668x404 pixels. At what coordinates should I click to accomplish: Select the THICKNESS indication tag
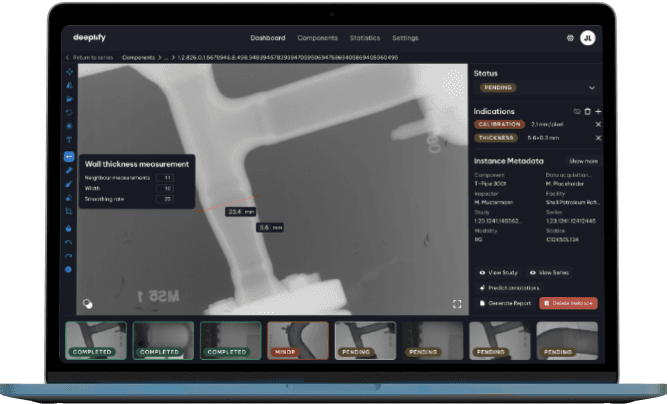pos(496,138)
